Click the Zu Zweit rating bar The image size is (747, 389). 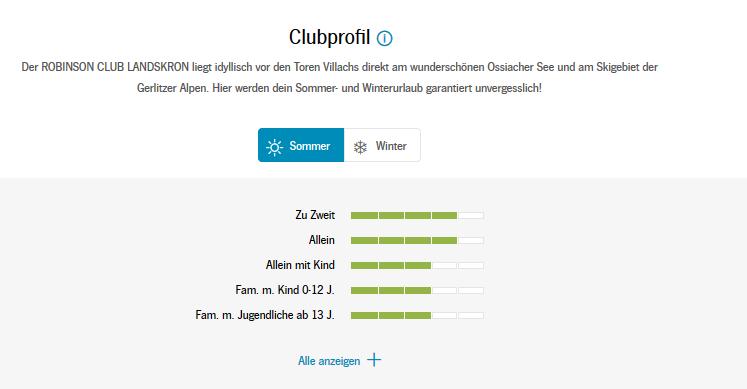click(x=417, y=216)
